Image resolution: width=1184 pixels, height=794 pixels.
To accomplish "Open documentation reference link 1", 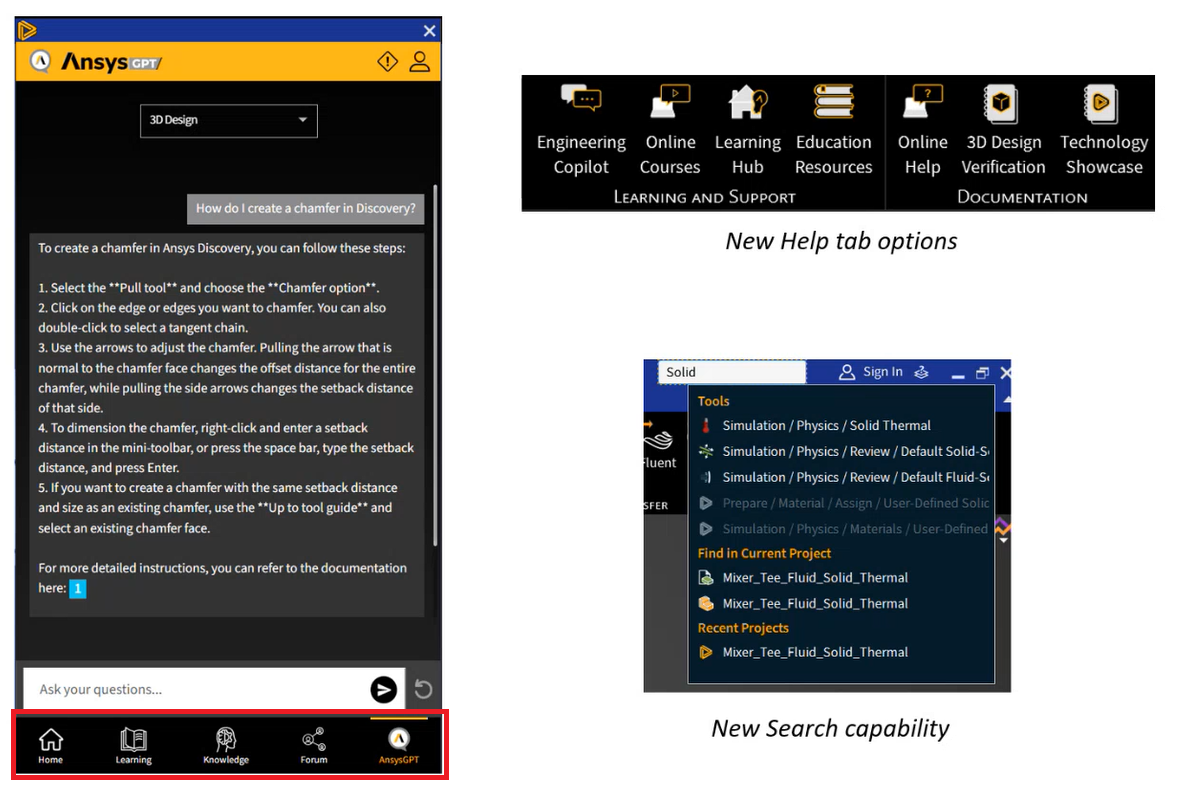I will pyautogui.click(x=78, y=589).
